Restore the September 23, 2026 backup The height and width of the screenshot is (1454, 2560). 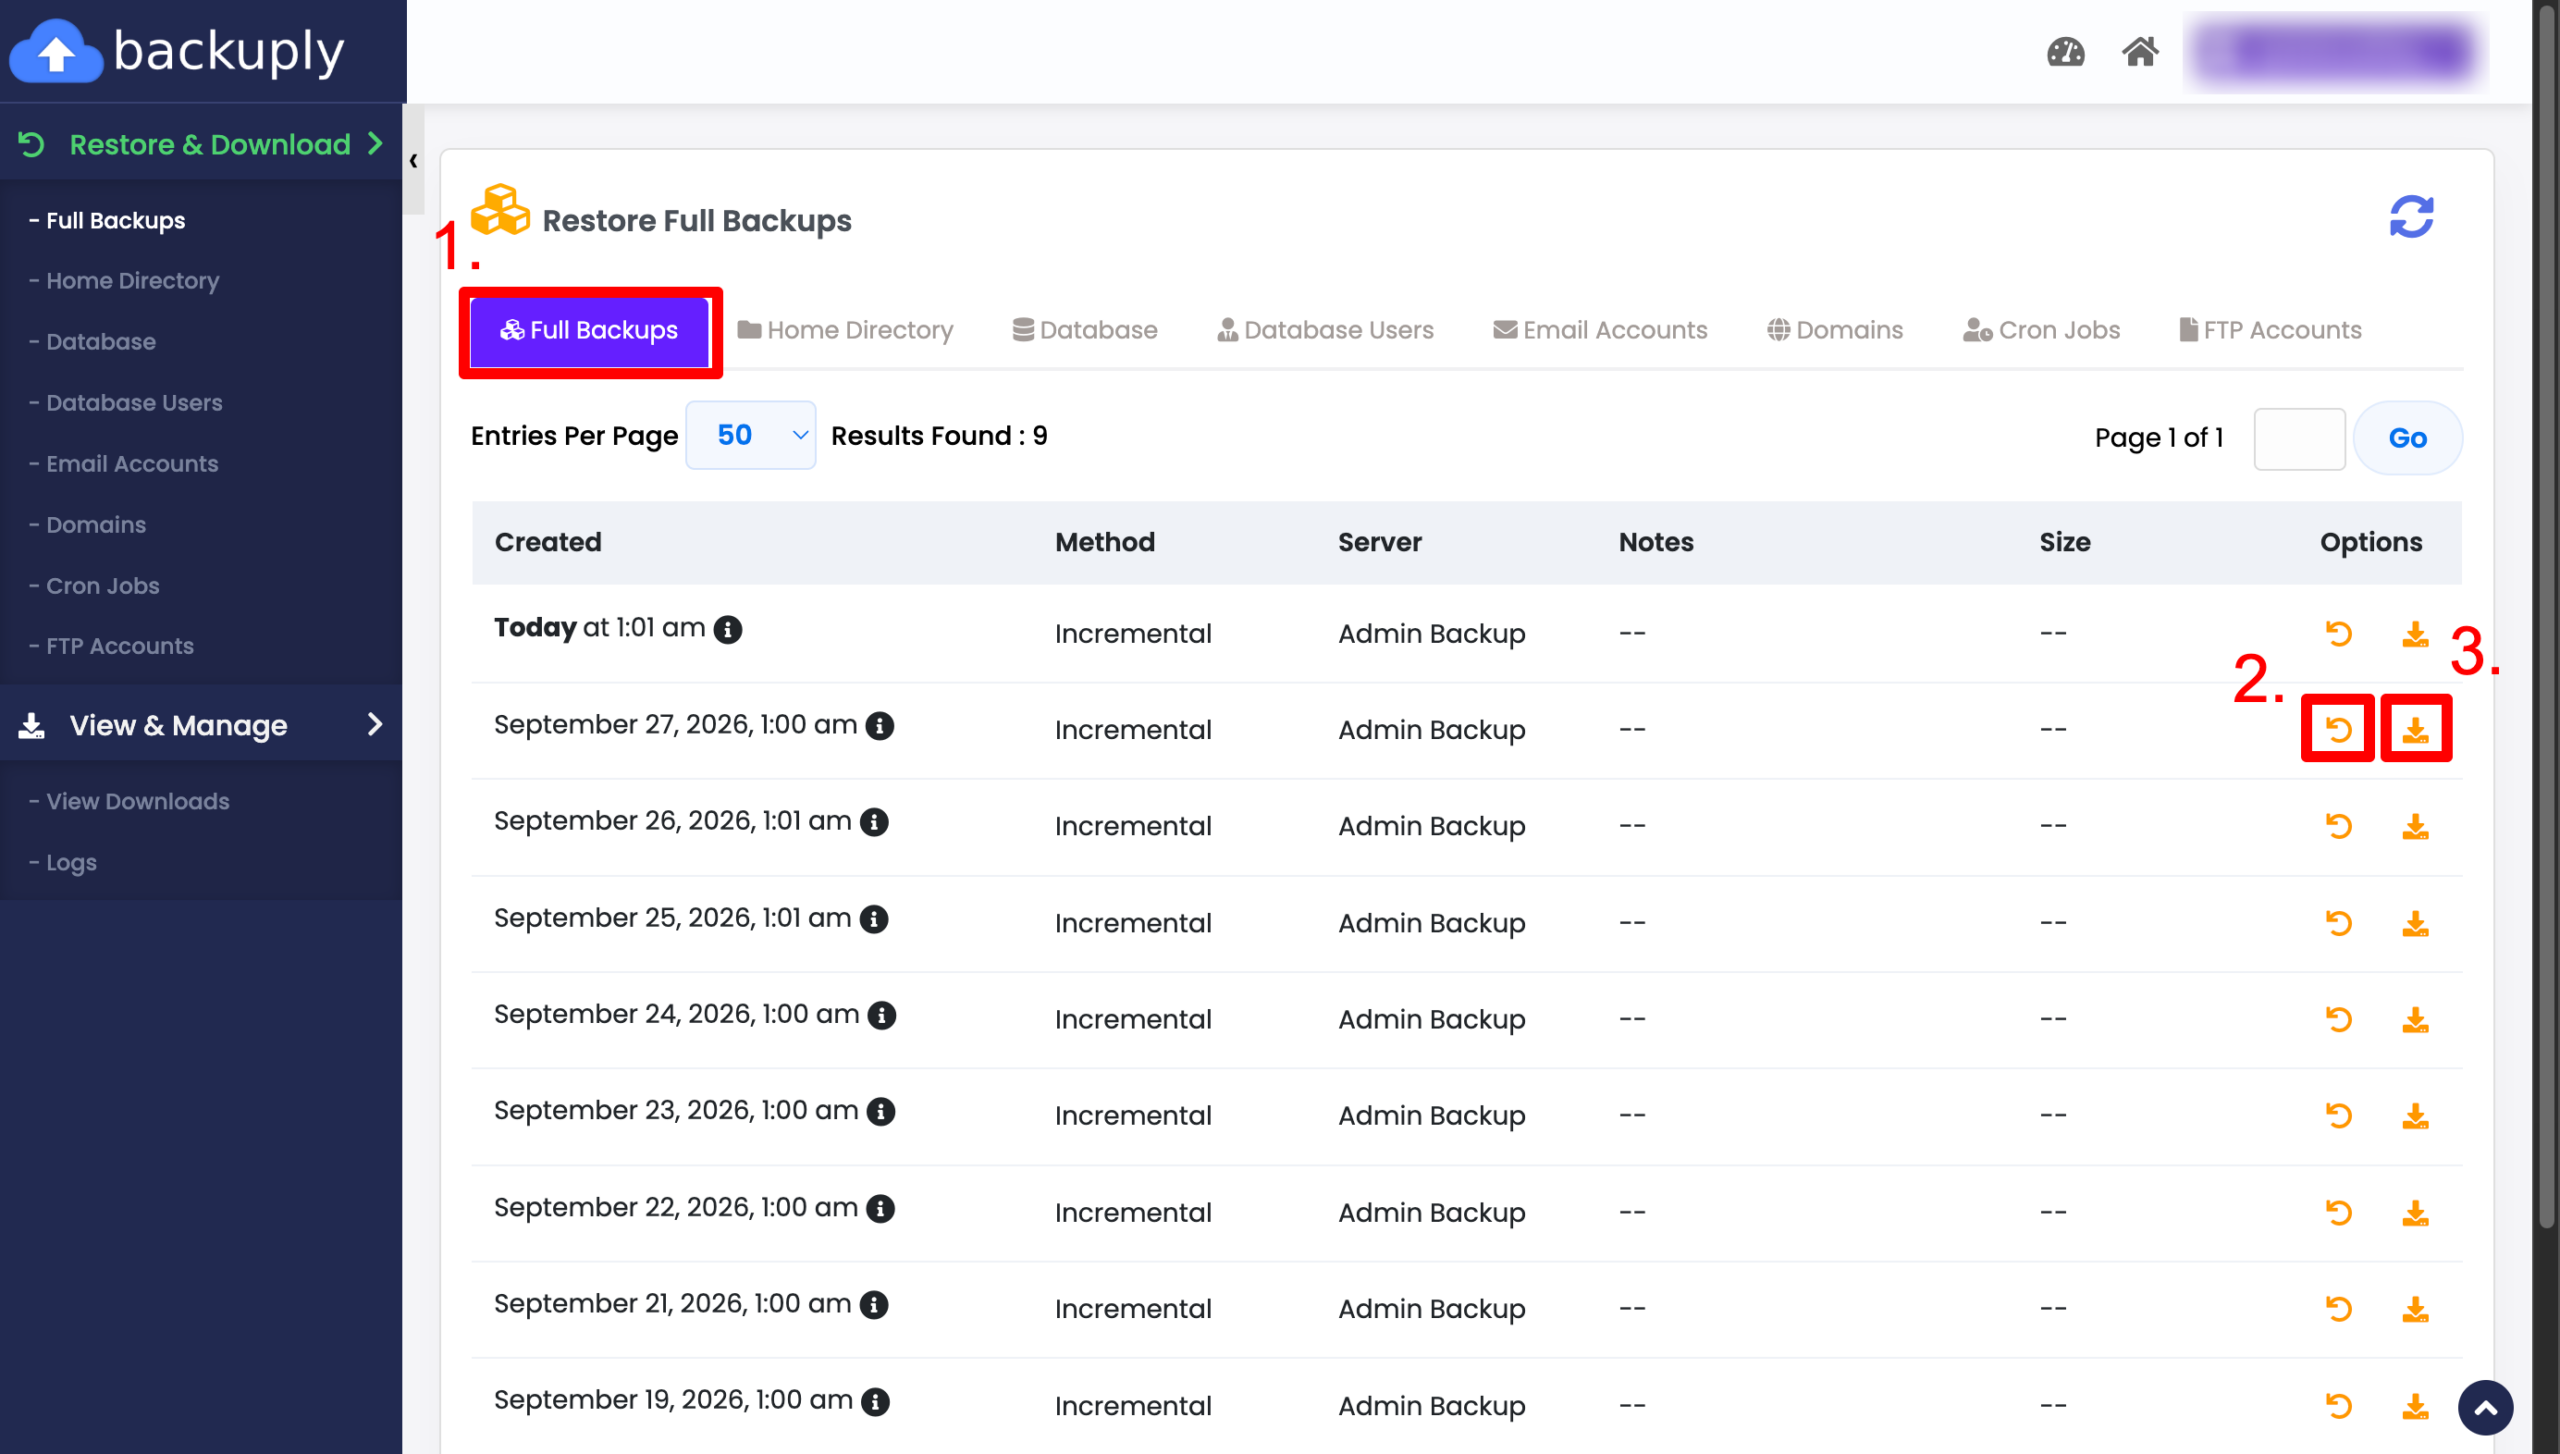pyautogui.click(x=2338, y=1115)
